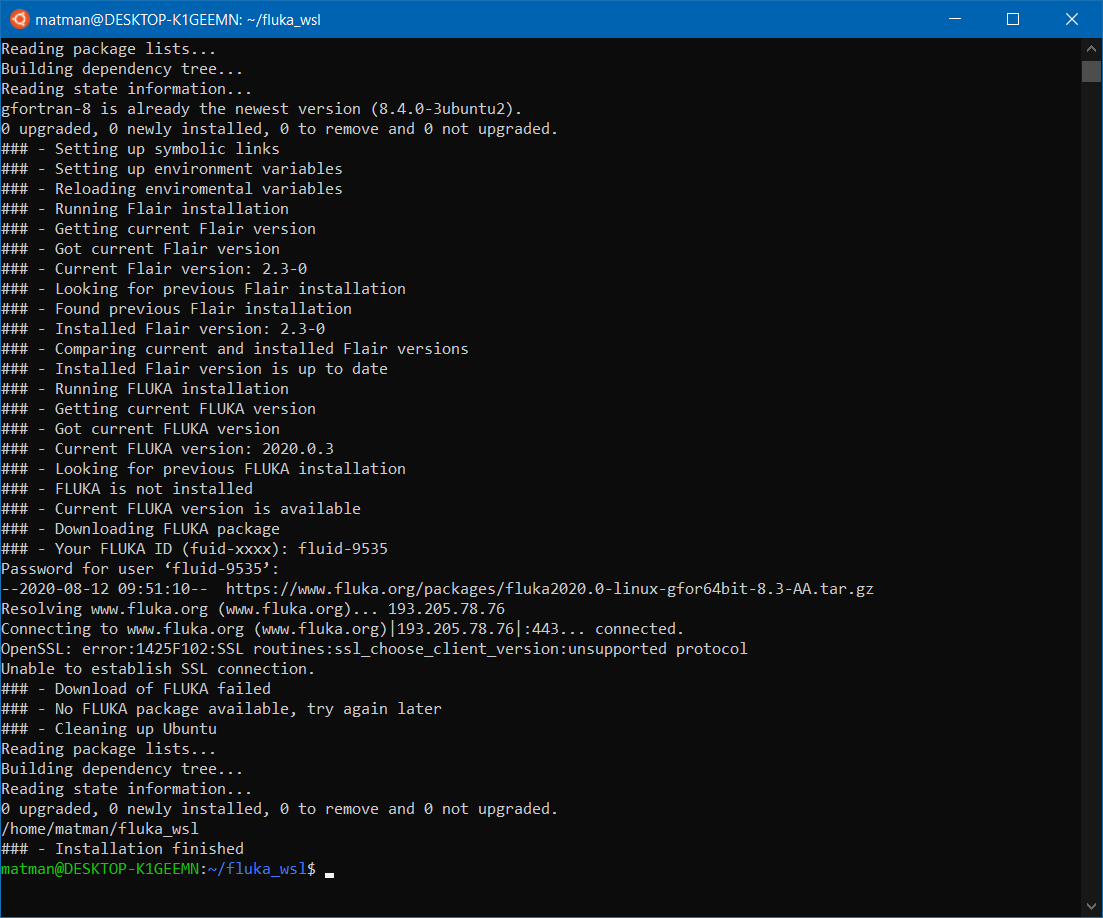Open the Ubuntu icon window menu
1103x918 pixels.
coord(19,19)
